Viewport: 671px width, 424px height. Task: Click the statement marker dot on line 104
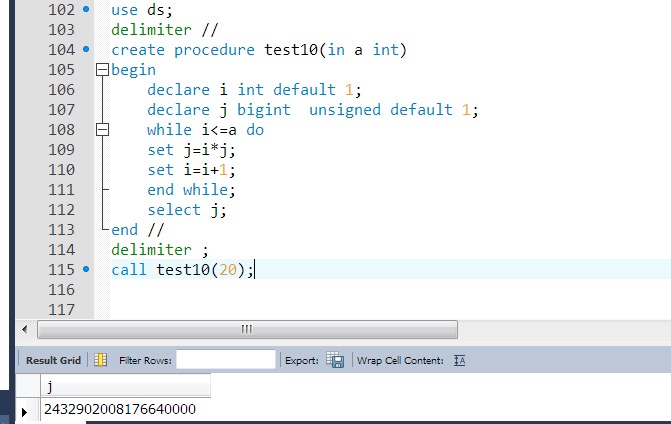click(86, 49)
